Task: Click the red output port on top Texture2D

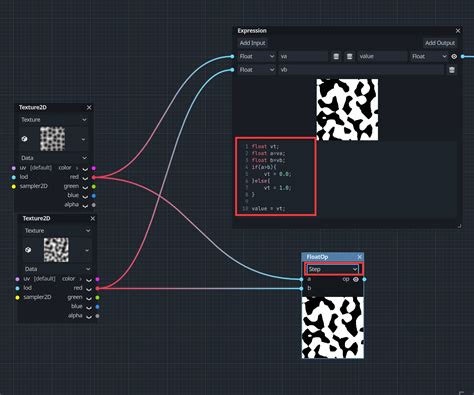Action: click(x=94, y=177)
